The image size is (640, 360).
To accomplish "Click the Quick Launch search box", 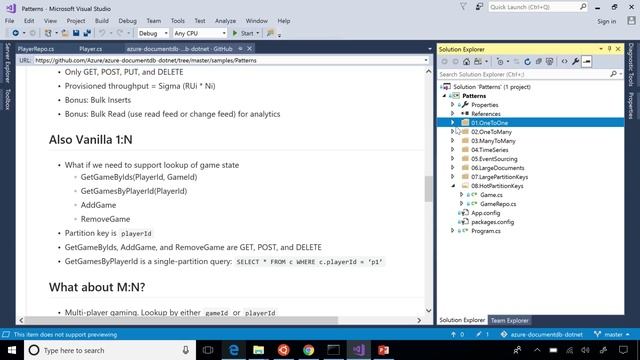I will (x=538, y=7).
